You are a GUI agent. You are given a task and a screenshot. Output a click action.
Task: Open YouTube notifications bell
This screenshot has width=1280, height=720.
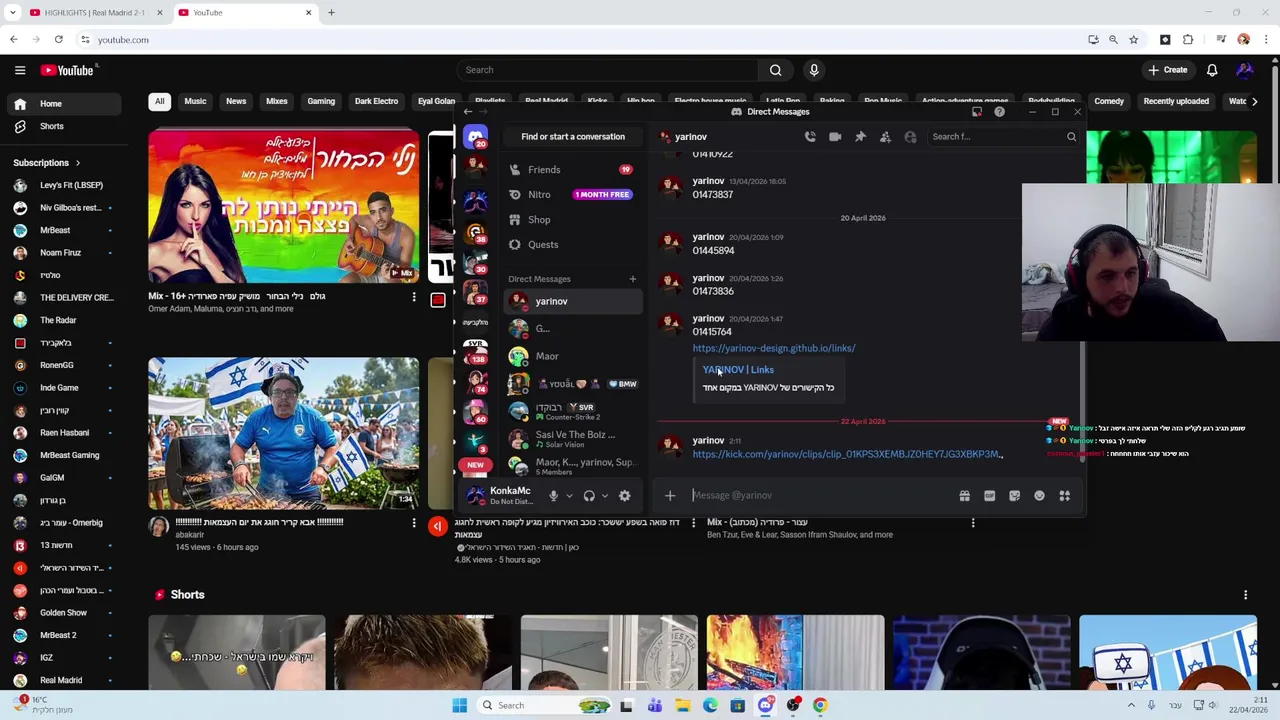point(1212,70)
